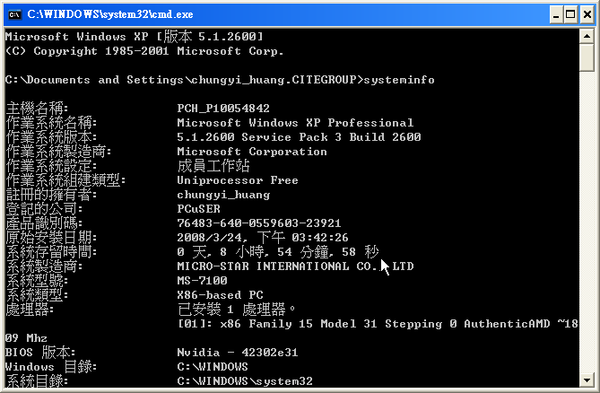Image resolution: width=600 pixels, height=393 pixels.
Task: Click the '作業系統版本:' label
Action: [x=51, y=137]
